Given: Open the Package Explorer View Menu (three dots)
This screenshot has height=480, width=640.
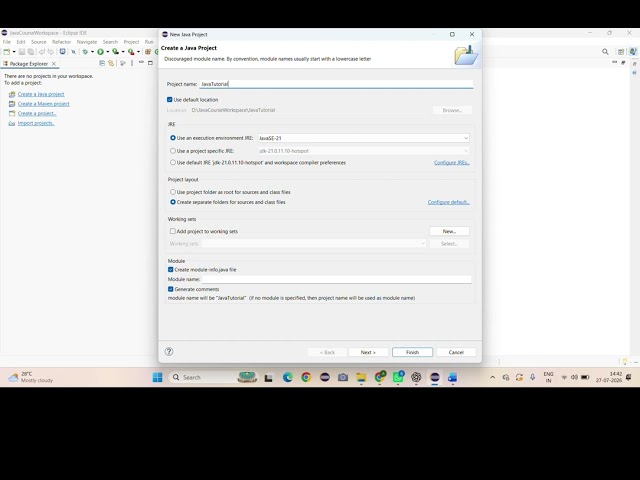Looking at the screenshot, I should click(x=132, y=63).
